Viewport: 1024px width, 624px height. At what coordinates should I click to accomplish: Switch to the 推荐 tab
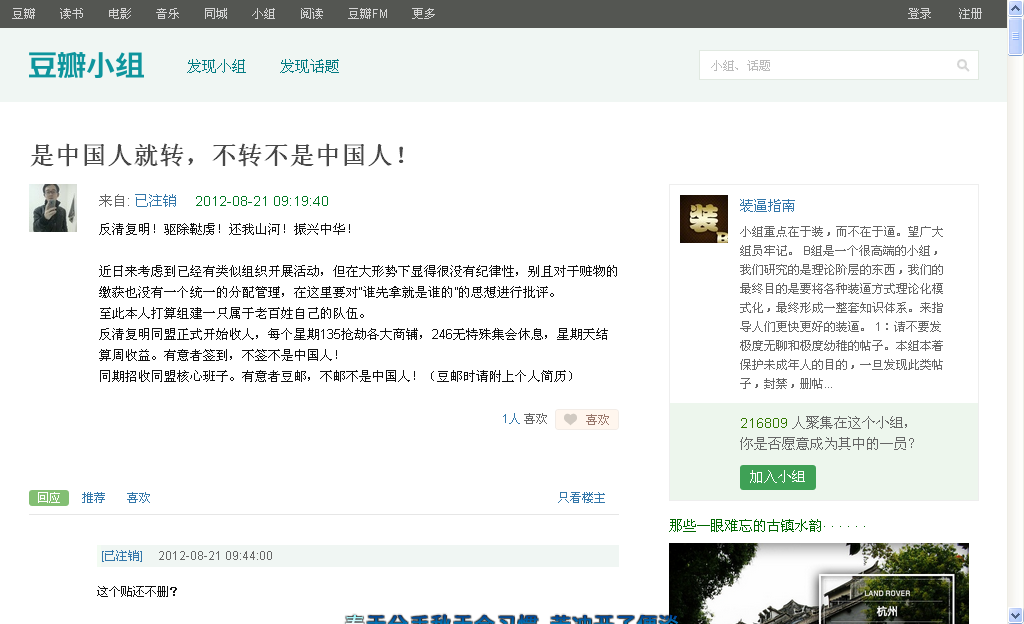92,497
